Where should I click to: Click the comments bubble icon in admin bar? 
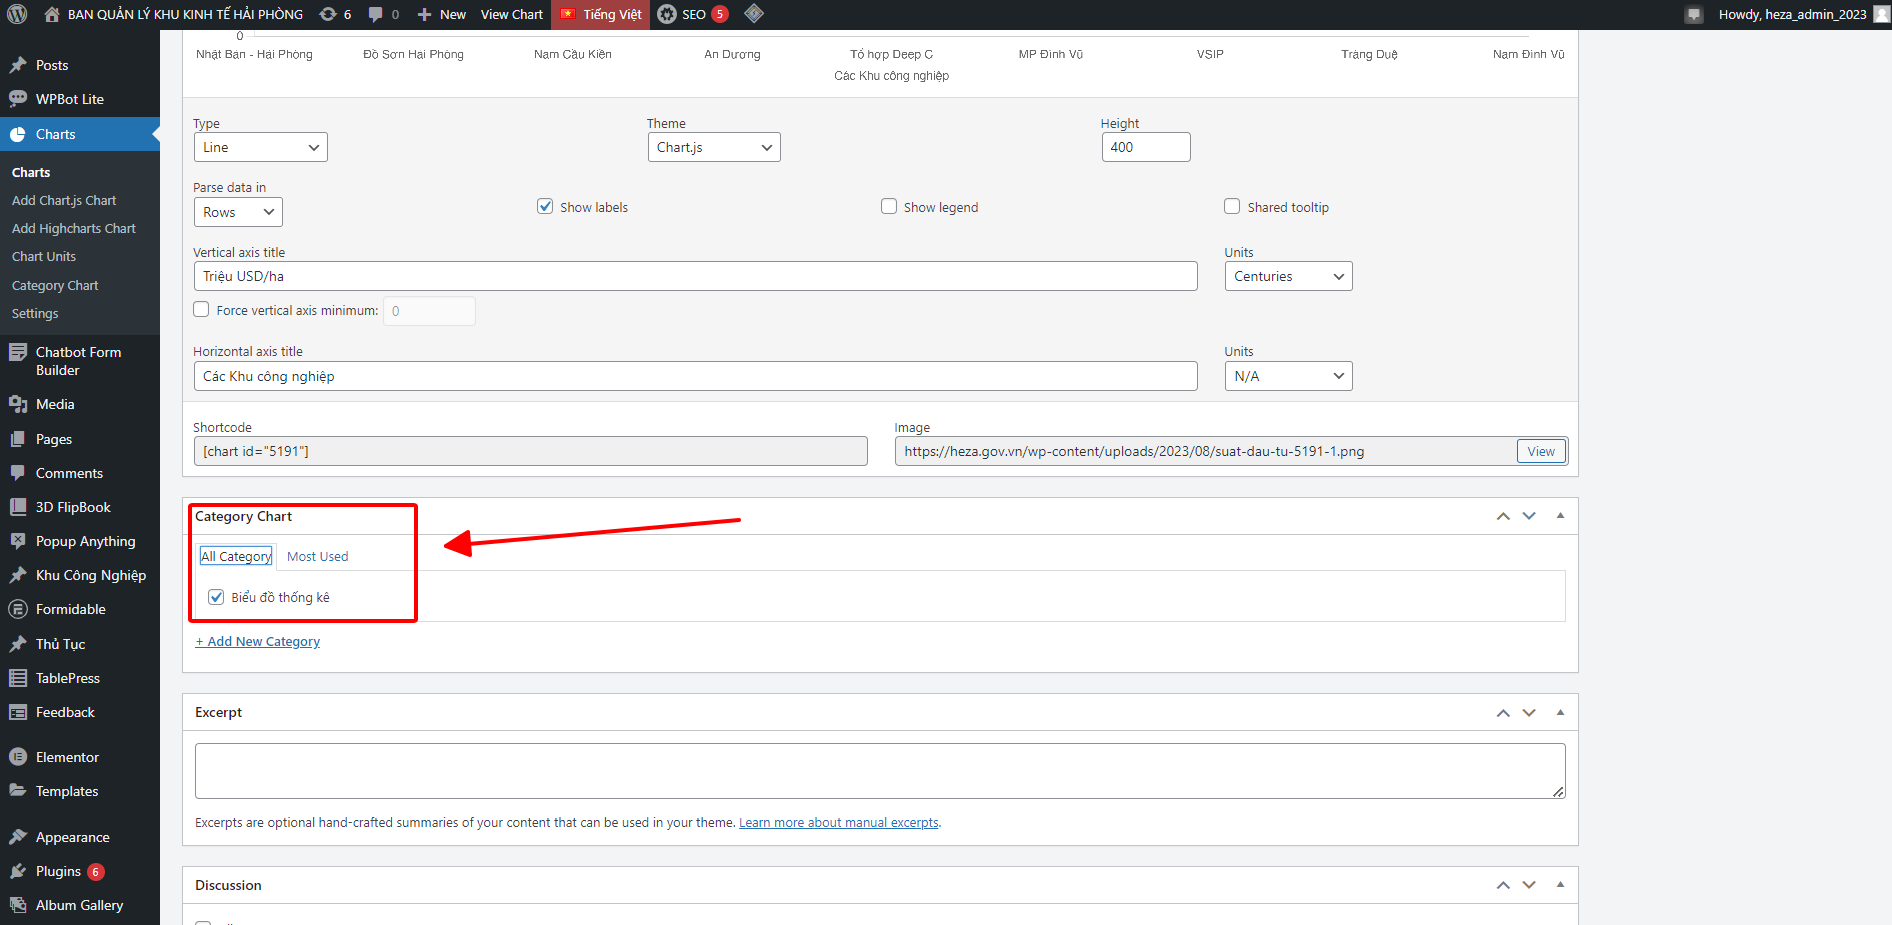(376, 15)
